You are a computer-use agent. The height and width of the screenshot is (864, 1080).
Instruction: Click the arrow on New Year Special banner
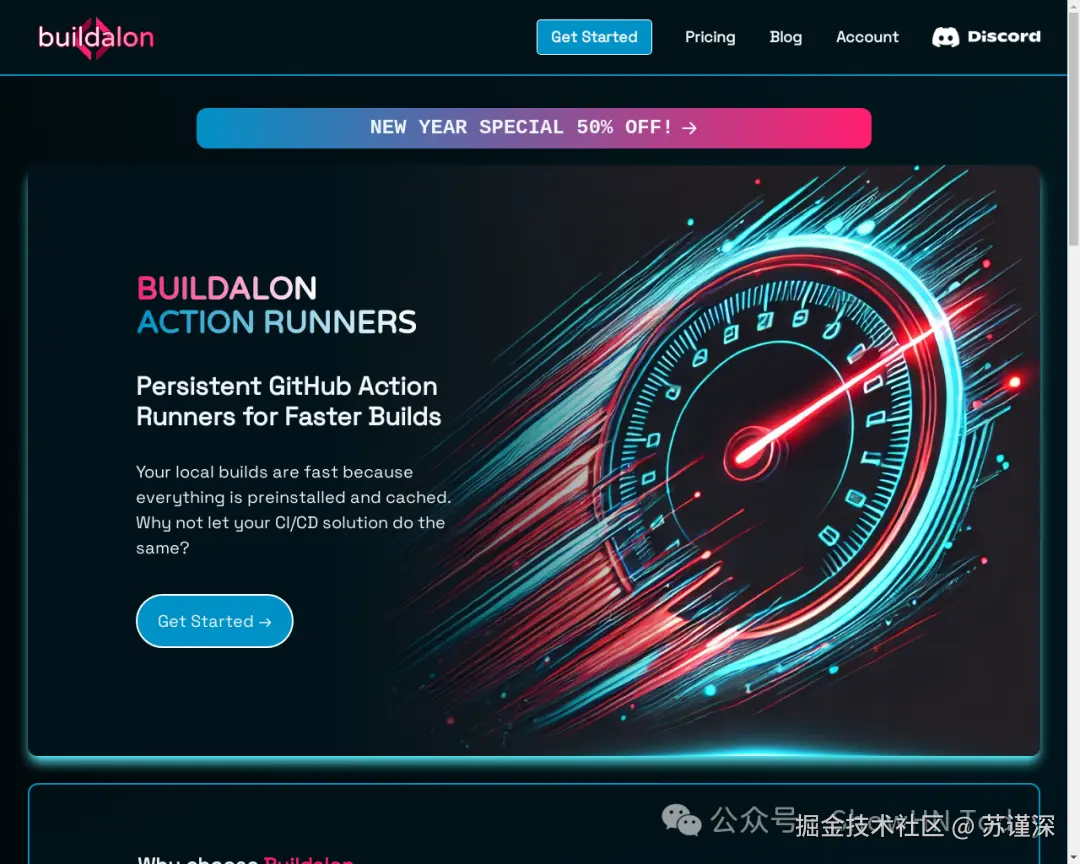[689, 128]
